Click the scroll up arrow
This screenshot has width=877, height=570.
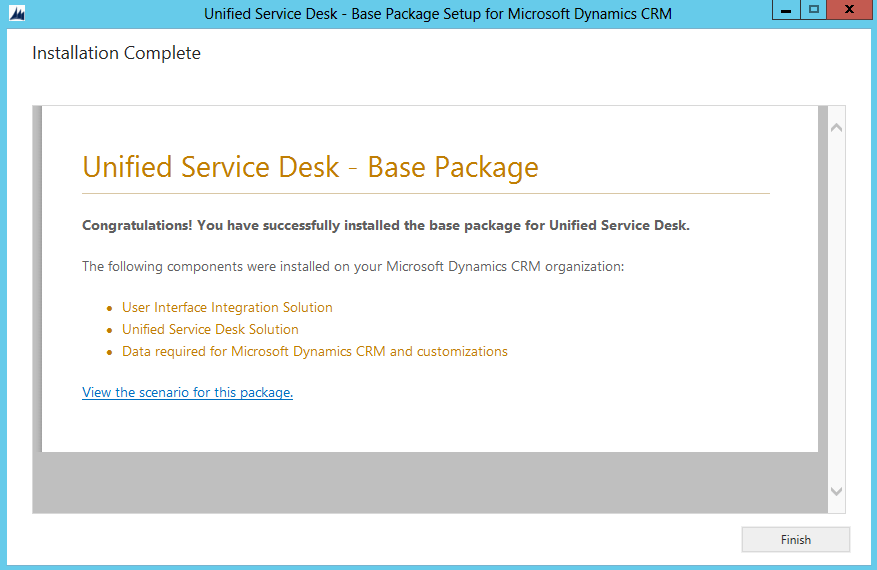[x=836, y=128]
